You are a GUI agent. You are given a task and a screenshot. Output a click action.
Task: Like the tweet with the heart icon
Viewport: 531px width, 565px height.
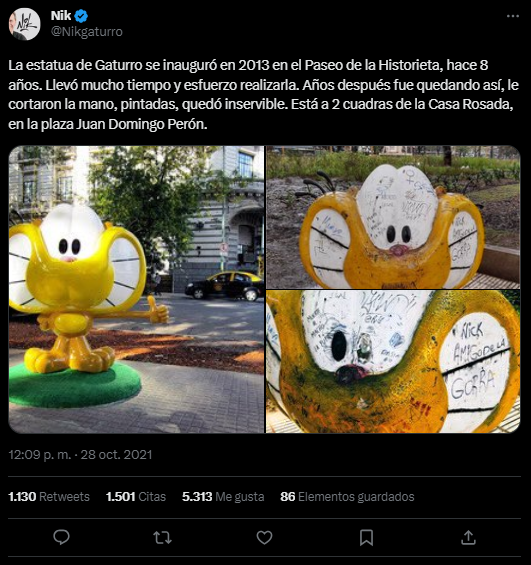264,538
